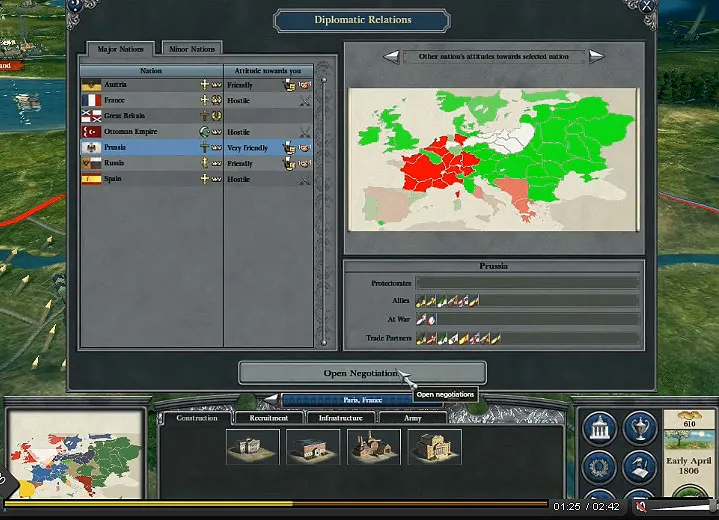
Task: Select the Austria flag in nation list
Action: 91,85
